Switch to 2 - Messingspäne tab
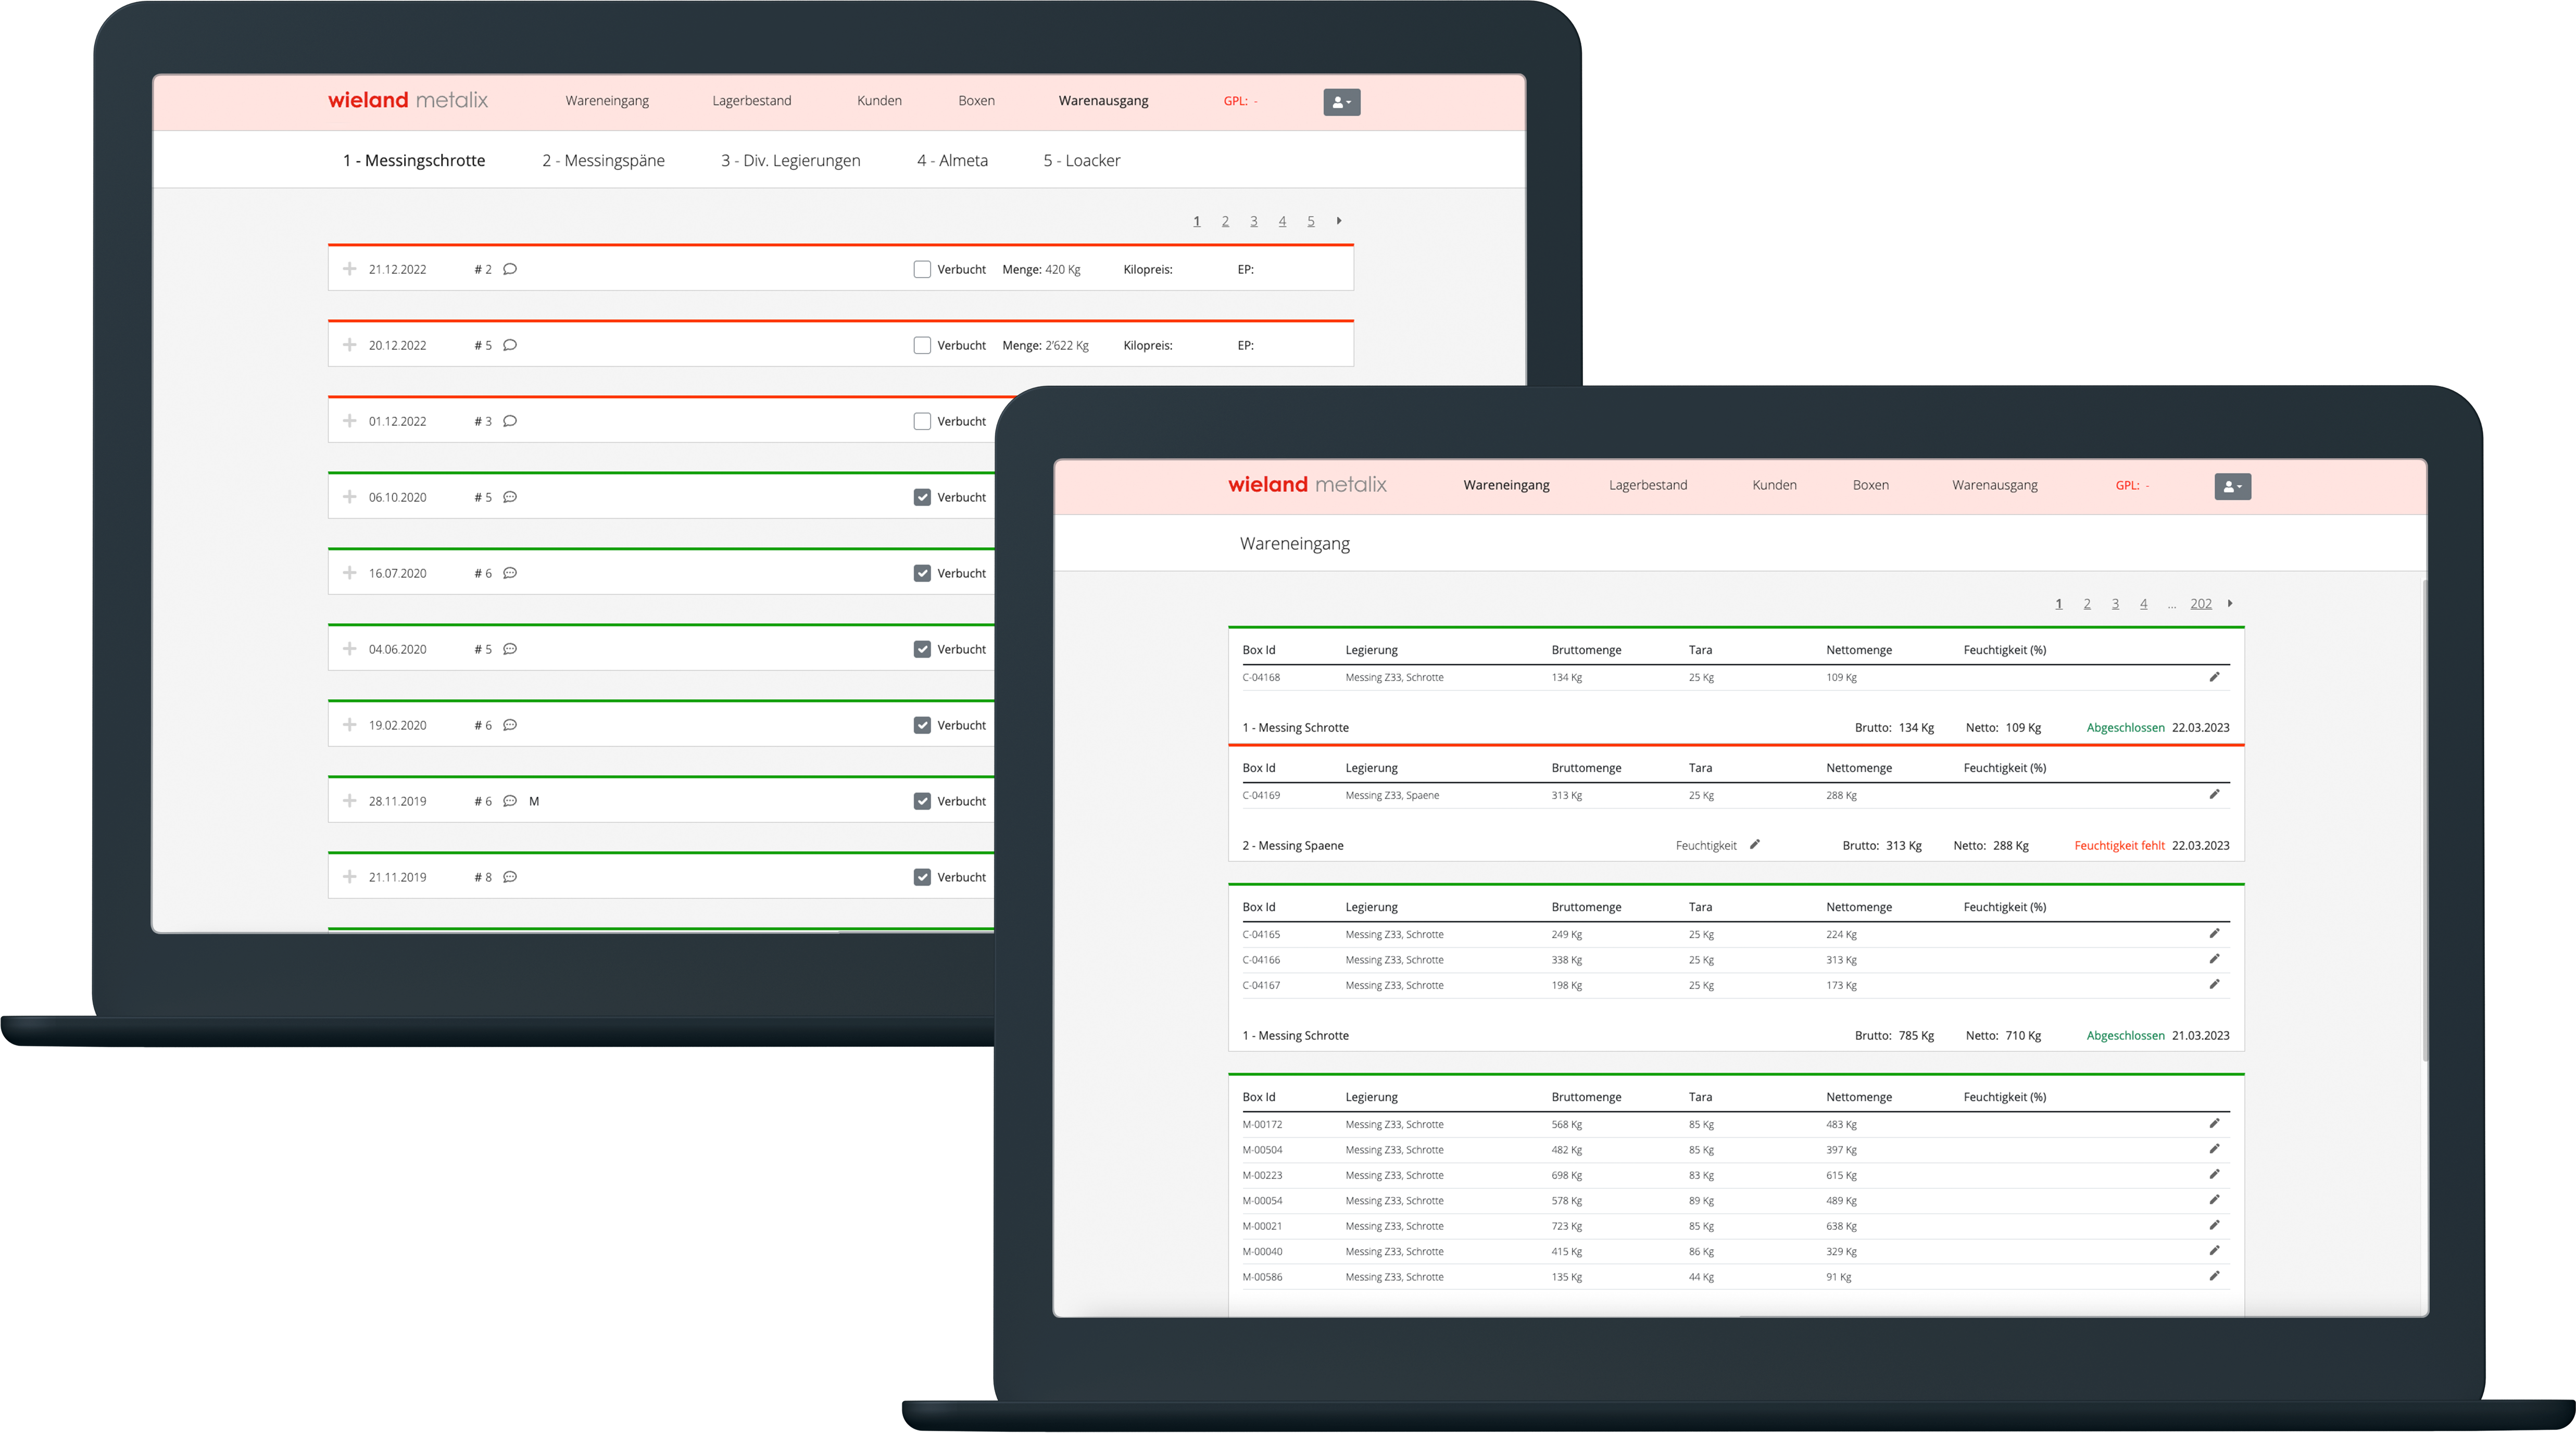The image size is (2576, 1433). tap(603, 160)
